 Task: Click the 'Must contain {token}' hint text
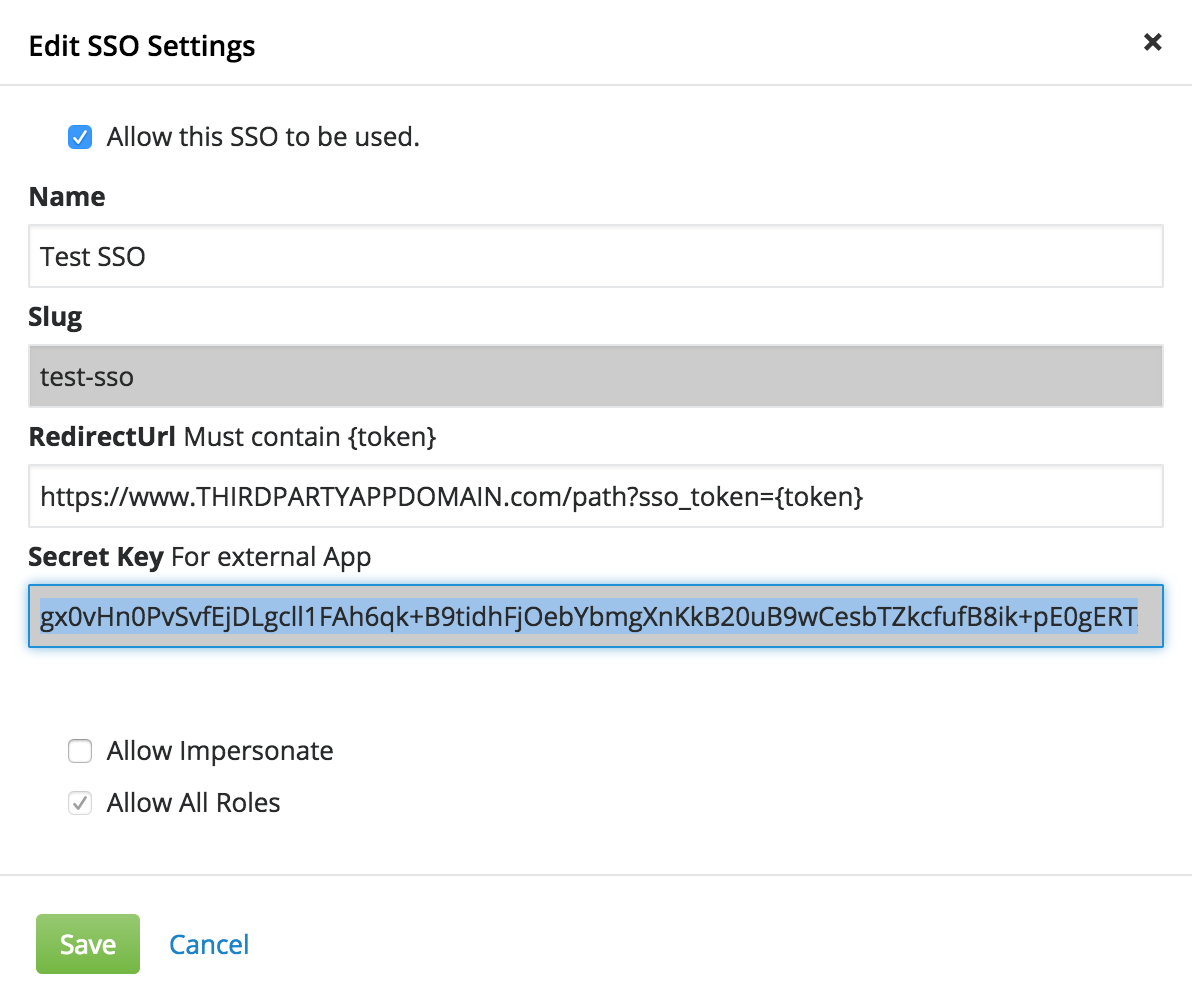pyautogui.click(x=311, y=437)
